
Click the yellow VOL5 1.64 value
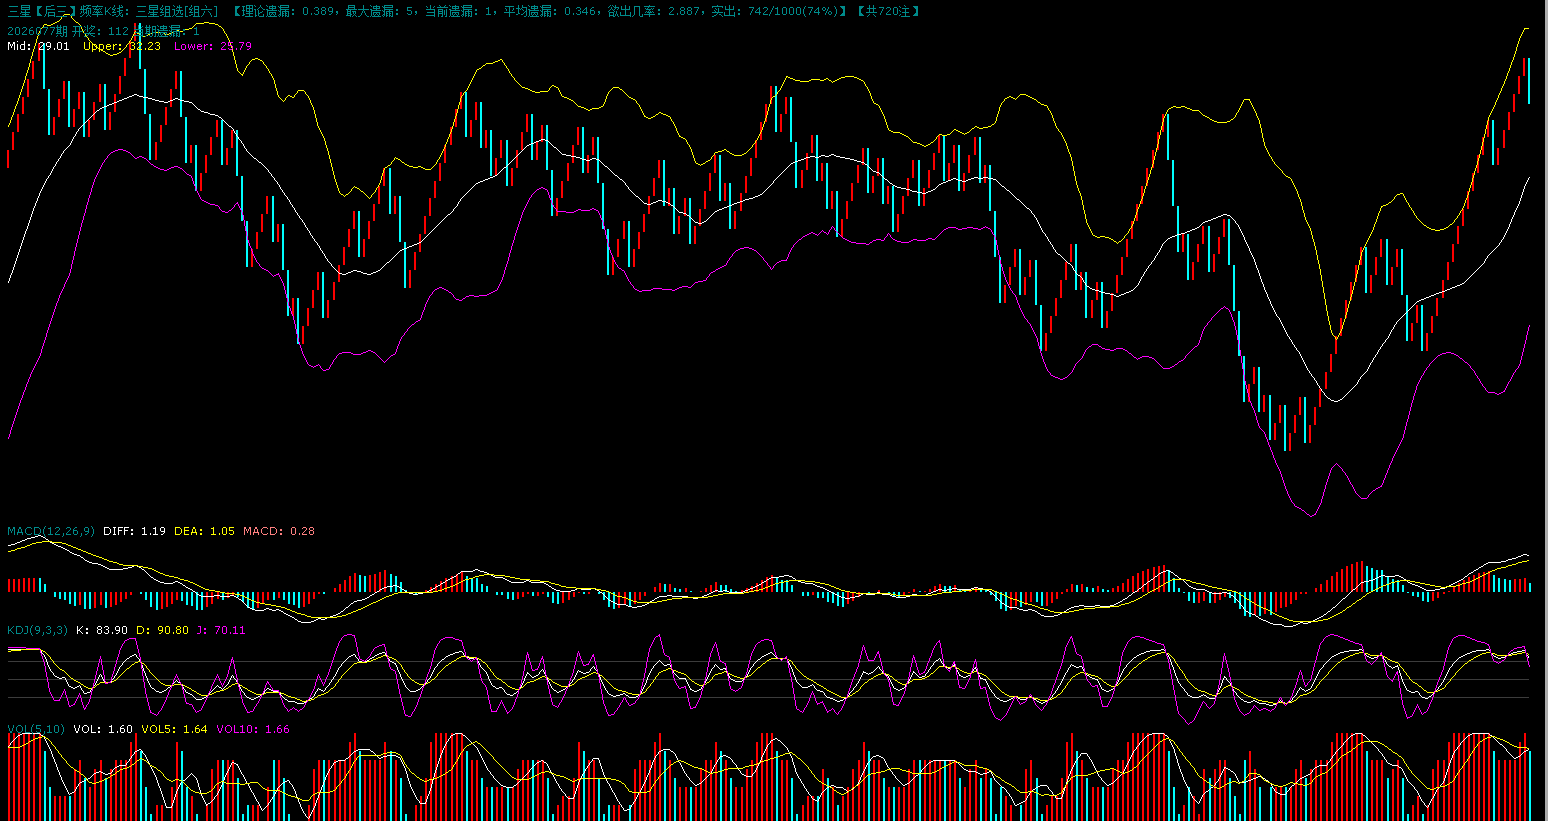(x=174, y=729)
